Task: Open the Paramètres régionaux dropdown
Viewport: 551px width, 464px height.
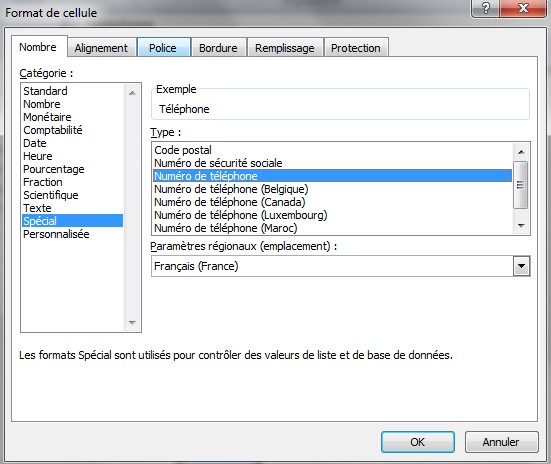Action: 521,266
